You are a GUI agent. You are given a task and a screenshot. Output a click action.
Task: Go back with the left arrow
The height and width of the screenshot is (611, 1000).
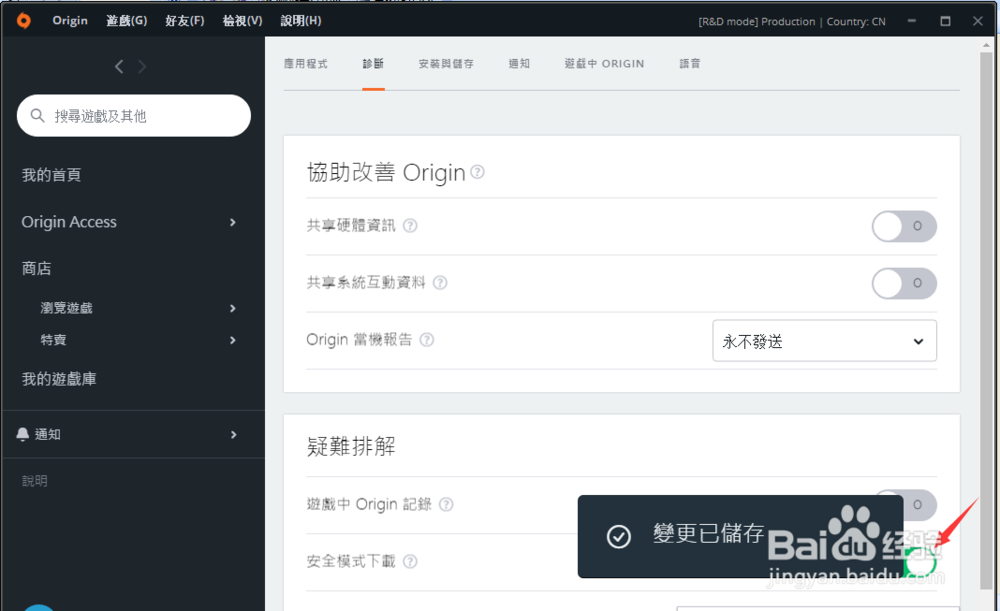pyautogui.click(x=119, y=66)
